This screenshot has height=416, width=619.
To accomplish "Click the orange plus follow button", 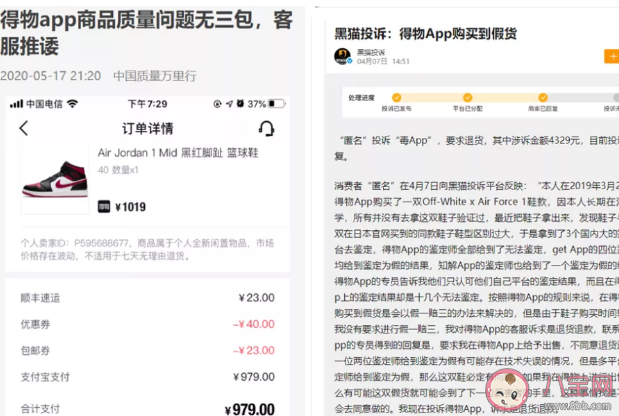I will tap(611, 56).
